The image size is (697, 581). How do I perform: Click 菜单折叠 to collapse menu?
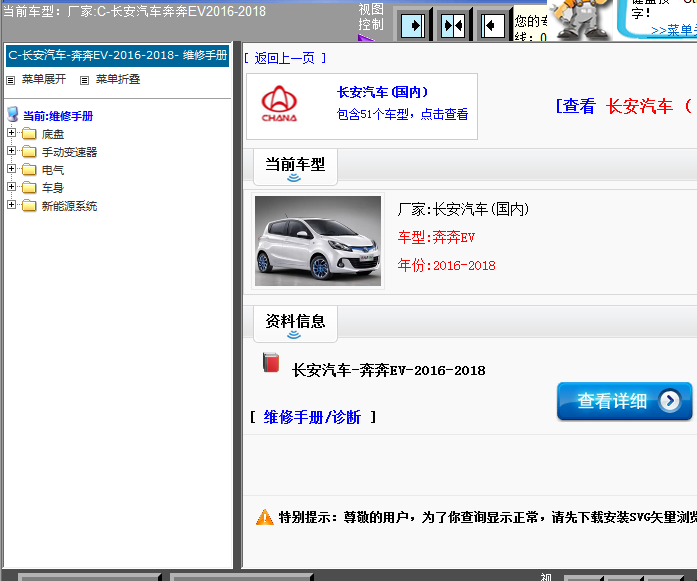coord(118,79)
